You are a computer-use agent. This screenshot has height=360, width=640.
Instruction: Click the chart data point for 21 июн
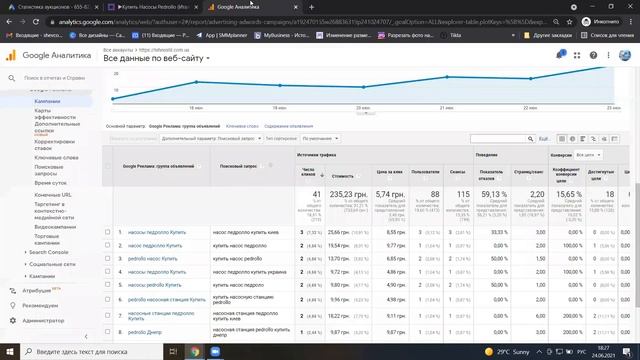tap(447, 77)
